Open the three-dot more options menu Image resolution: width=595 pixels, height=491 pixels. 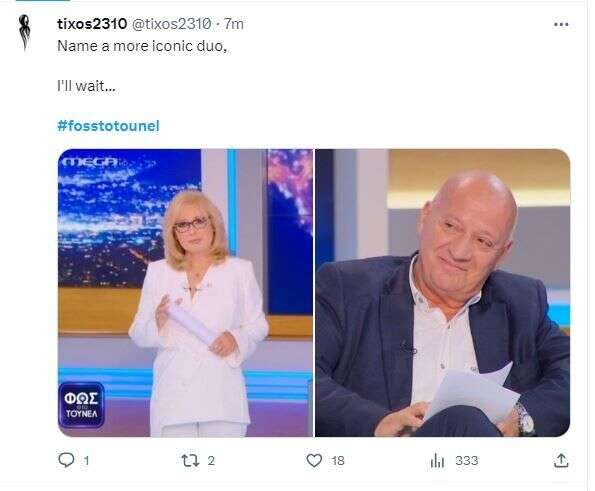561,24
